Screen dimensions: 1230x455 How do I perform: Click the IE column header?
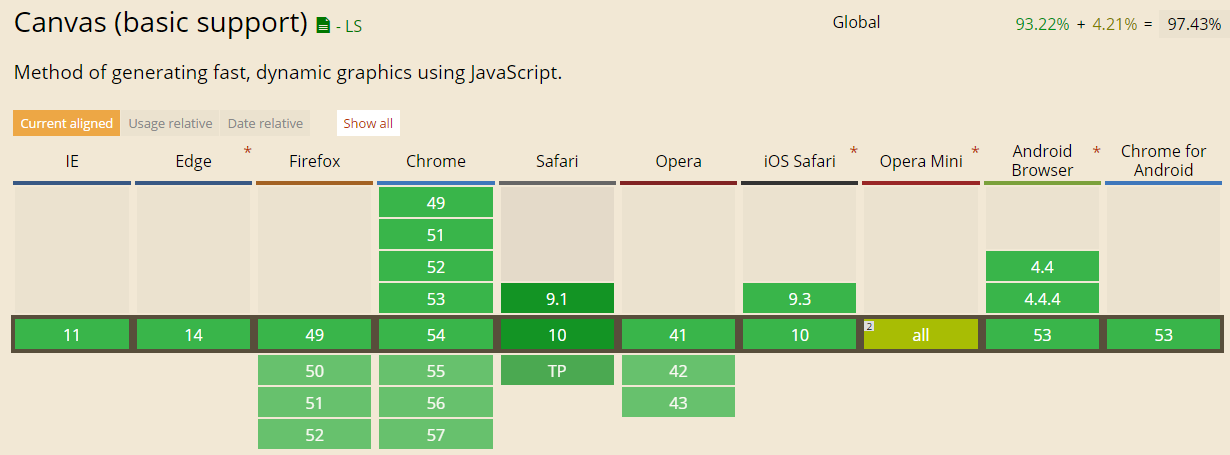(x=72, y=162)
